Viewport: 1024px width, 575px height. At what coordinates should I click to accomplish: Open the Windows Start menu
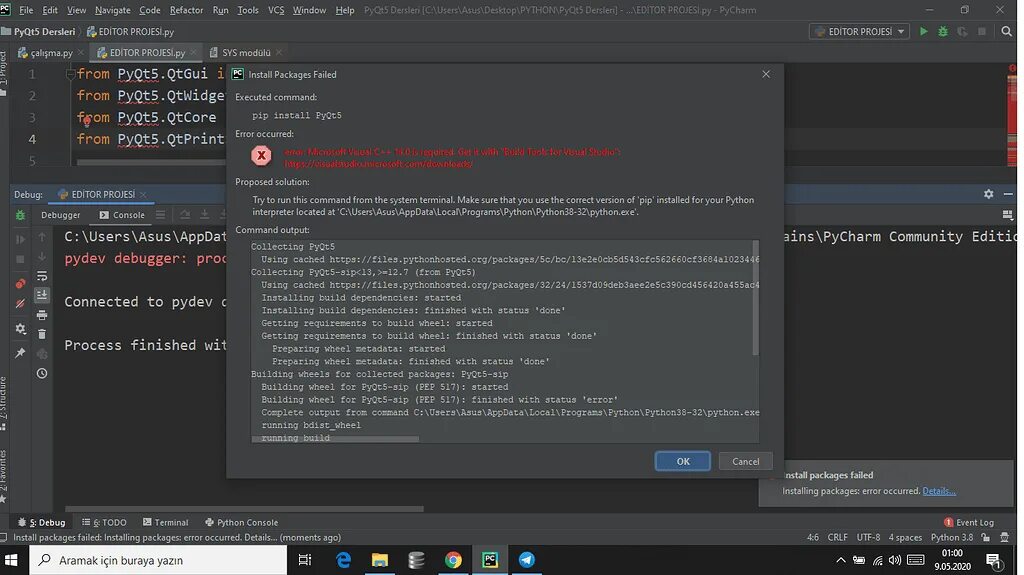point(11,560)
